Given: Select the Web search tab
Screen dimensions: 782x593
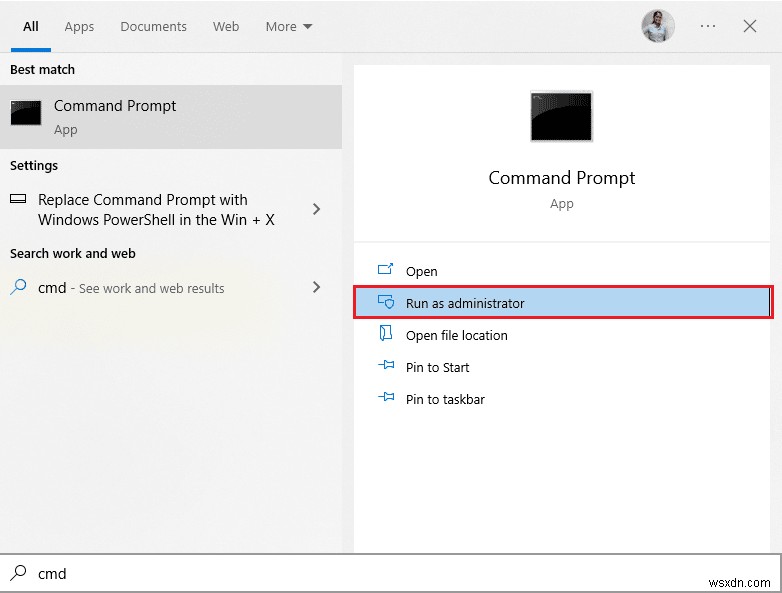Looking at the screenshot, I should 226,27.
